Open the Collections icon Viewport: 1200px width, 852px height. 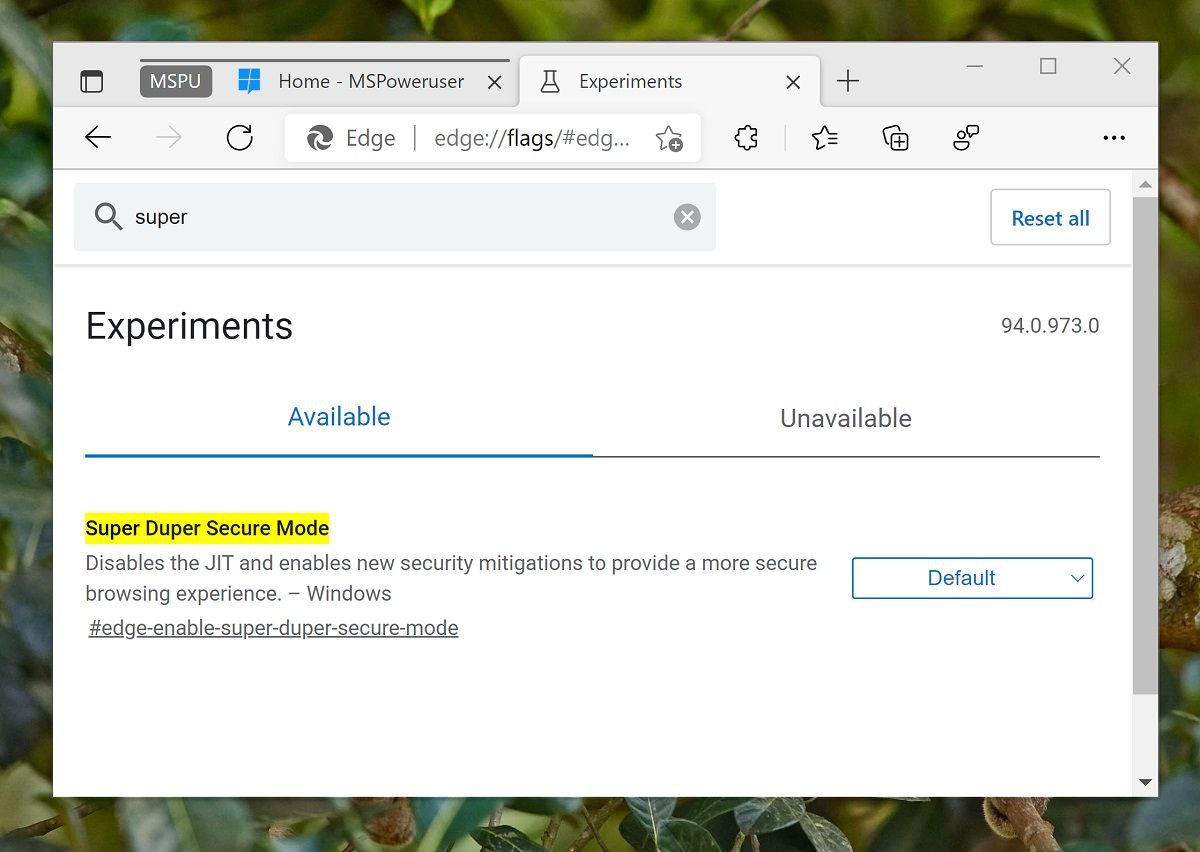pos(895,138)
